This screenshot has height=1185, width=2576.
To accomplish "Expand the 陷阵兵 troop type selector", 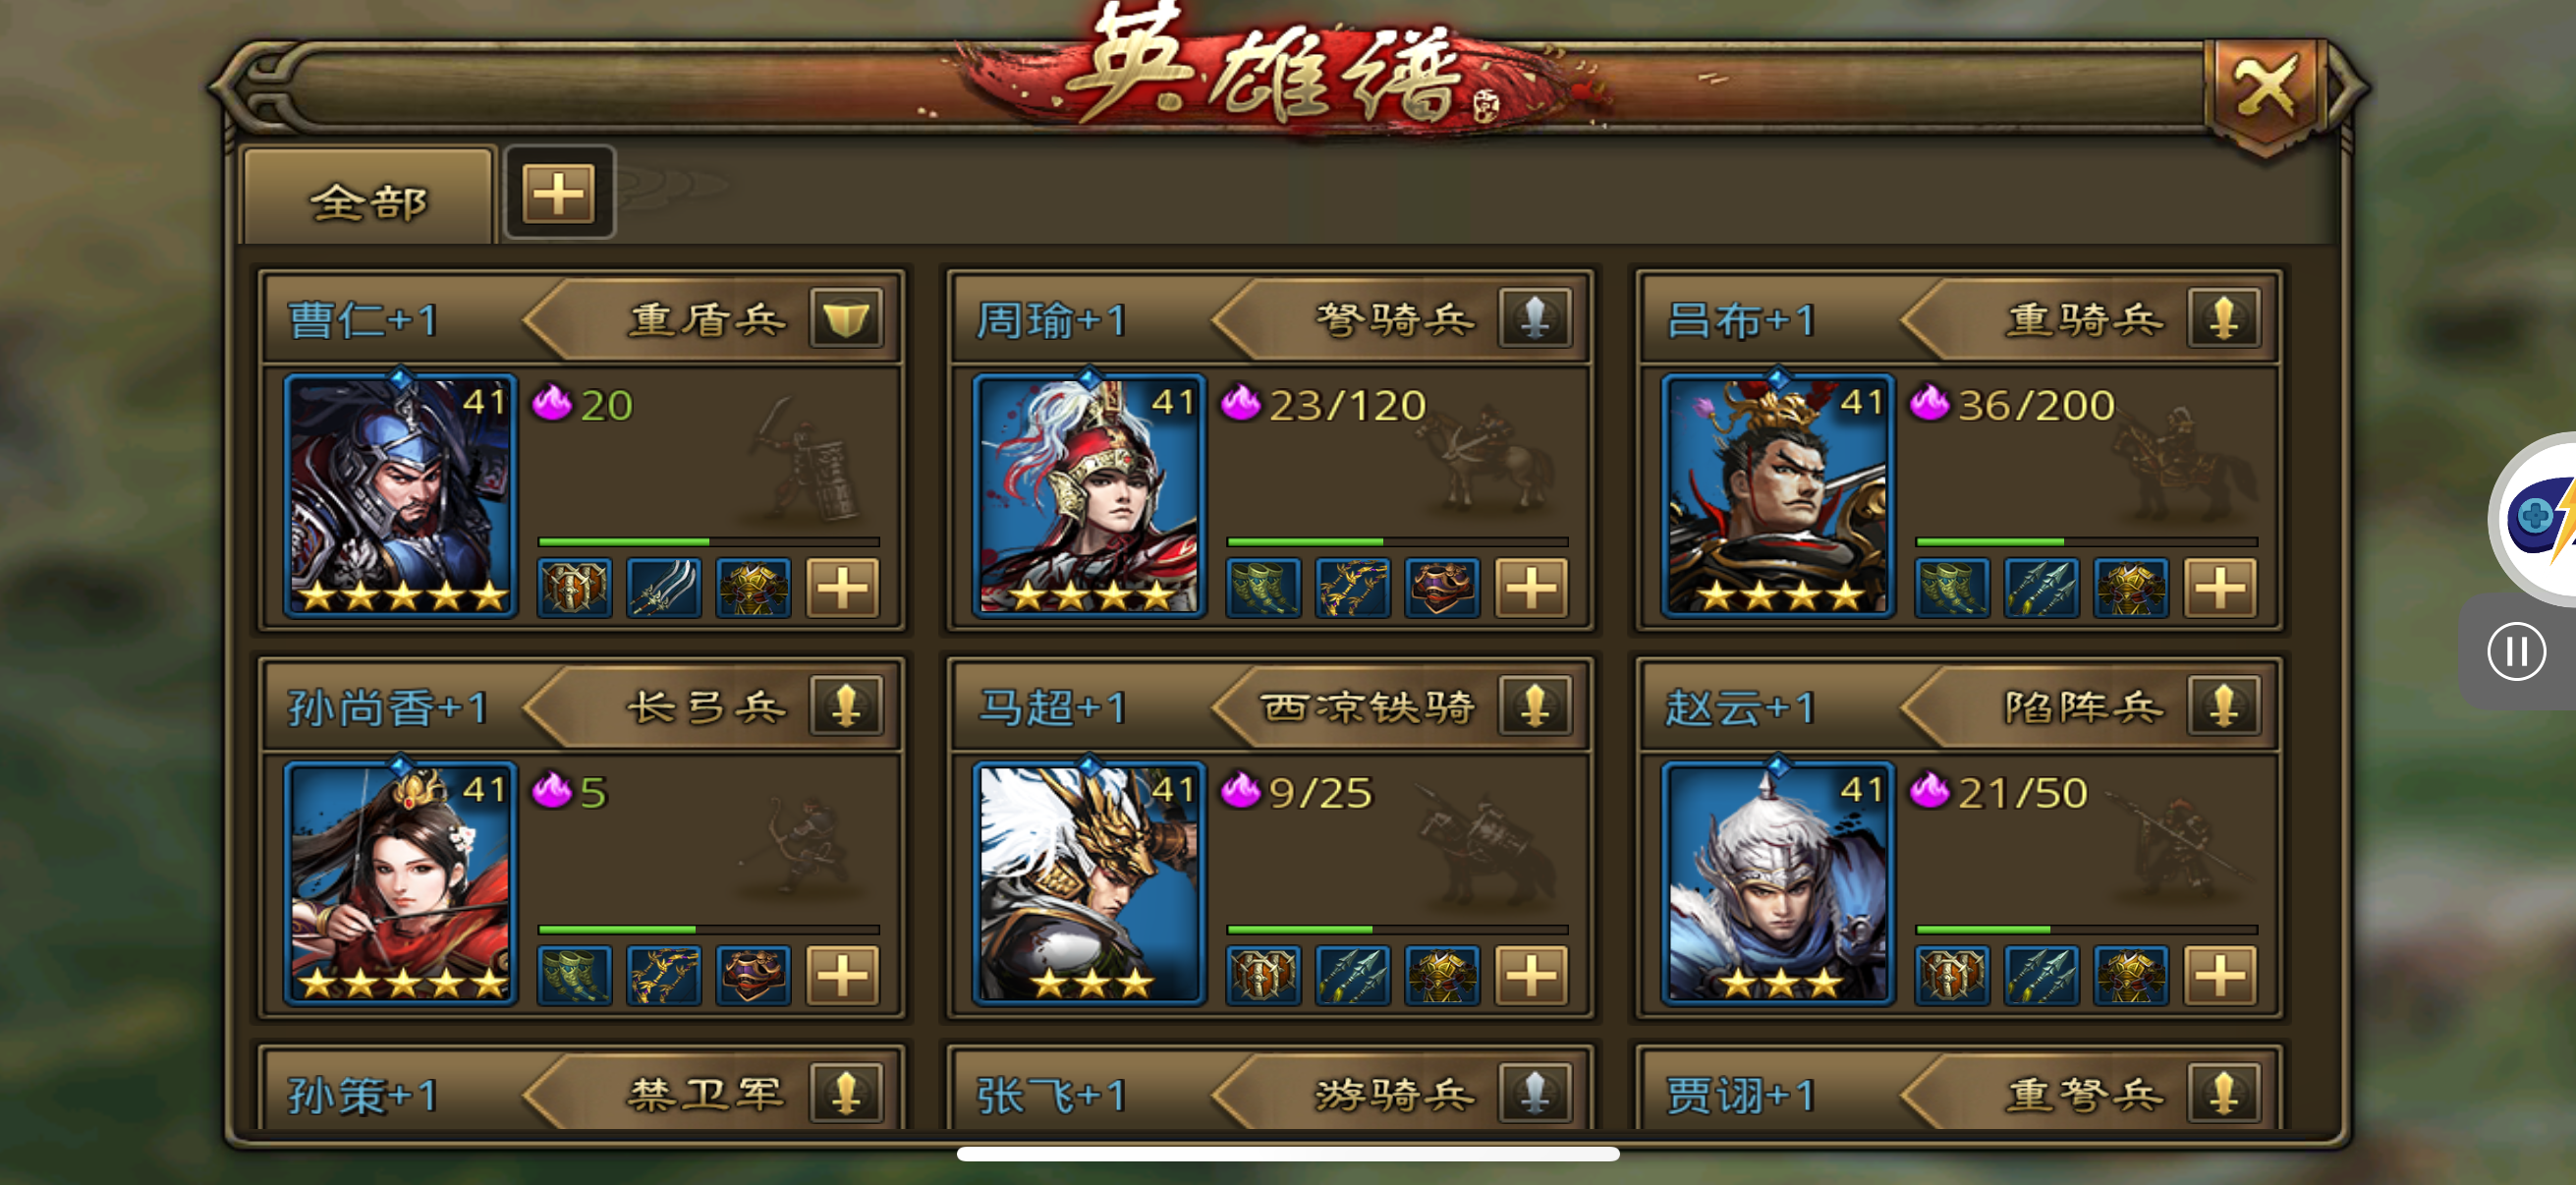I will (x=2082, y=707).
